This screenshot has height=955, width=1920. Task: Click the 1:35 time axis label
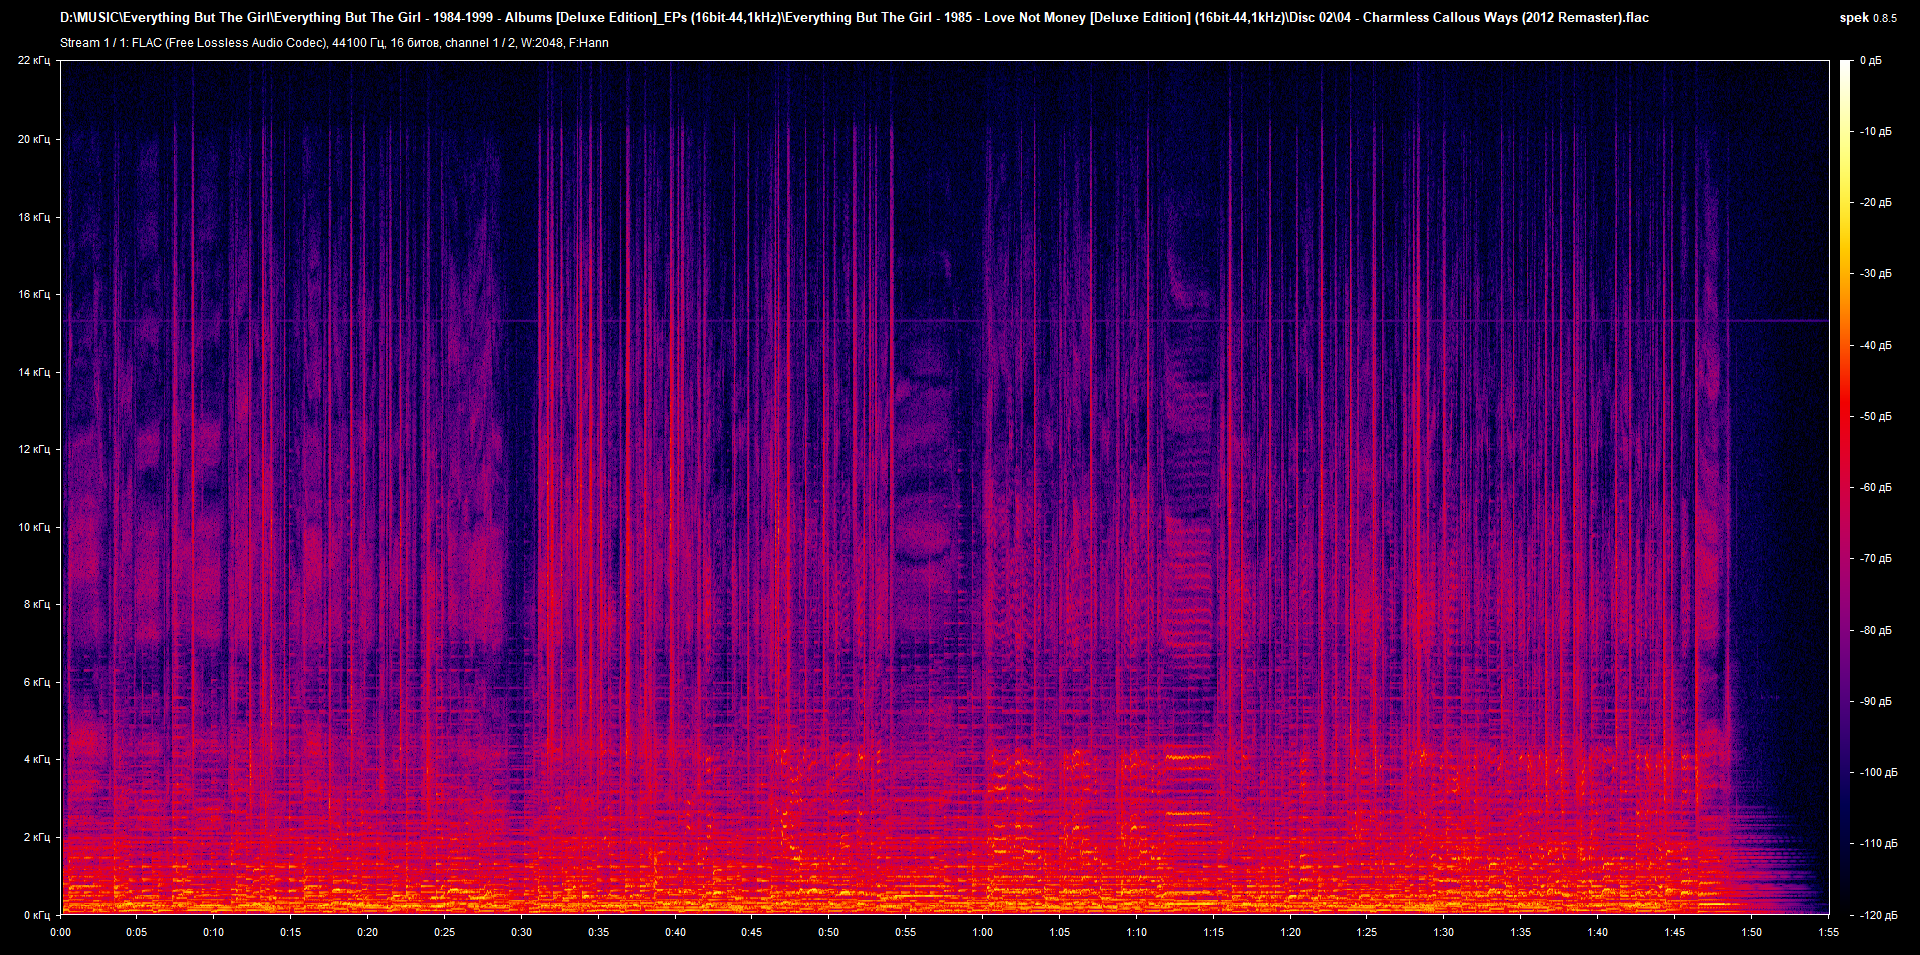(x=1521, y=932)
